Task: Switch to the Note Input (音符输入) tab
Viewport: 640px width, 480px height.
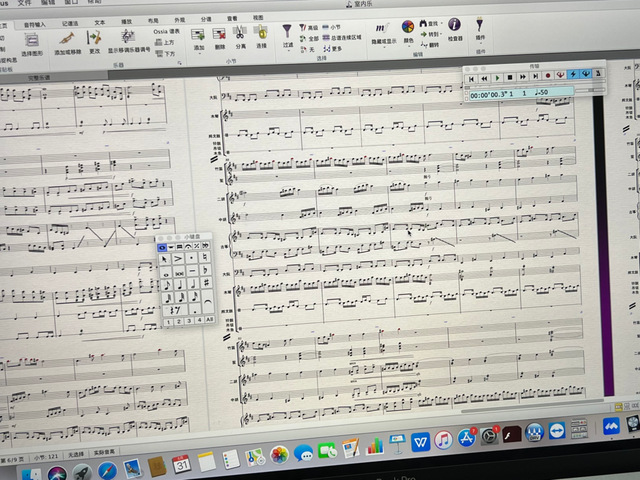Action: click(37, 19)
